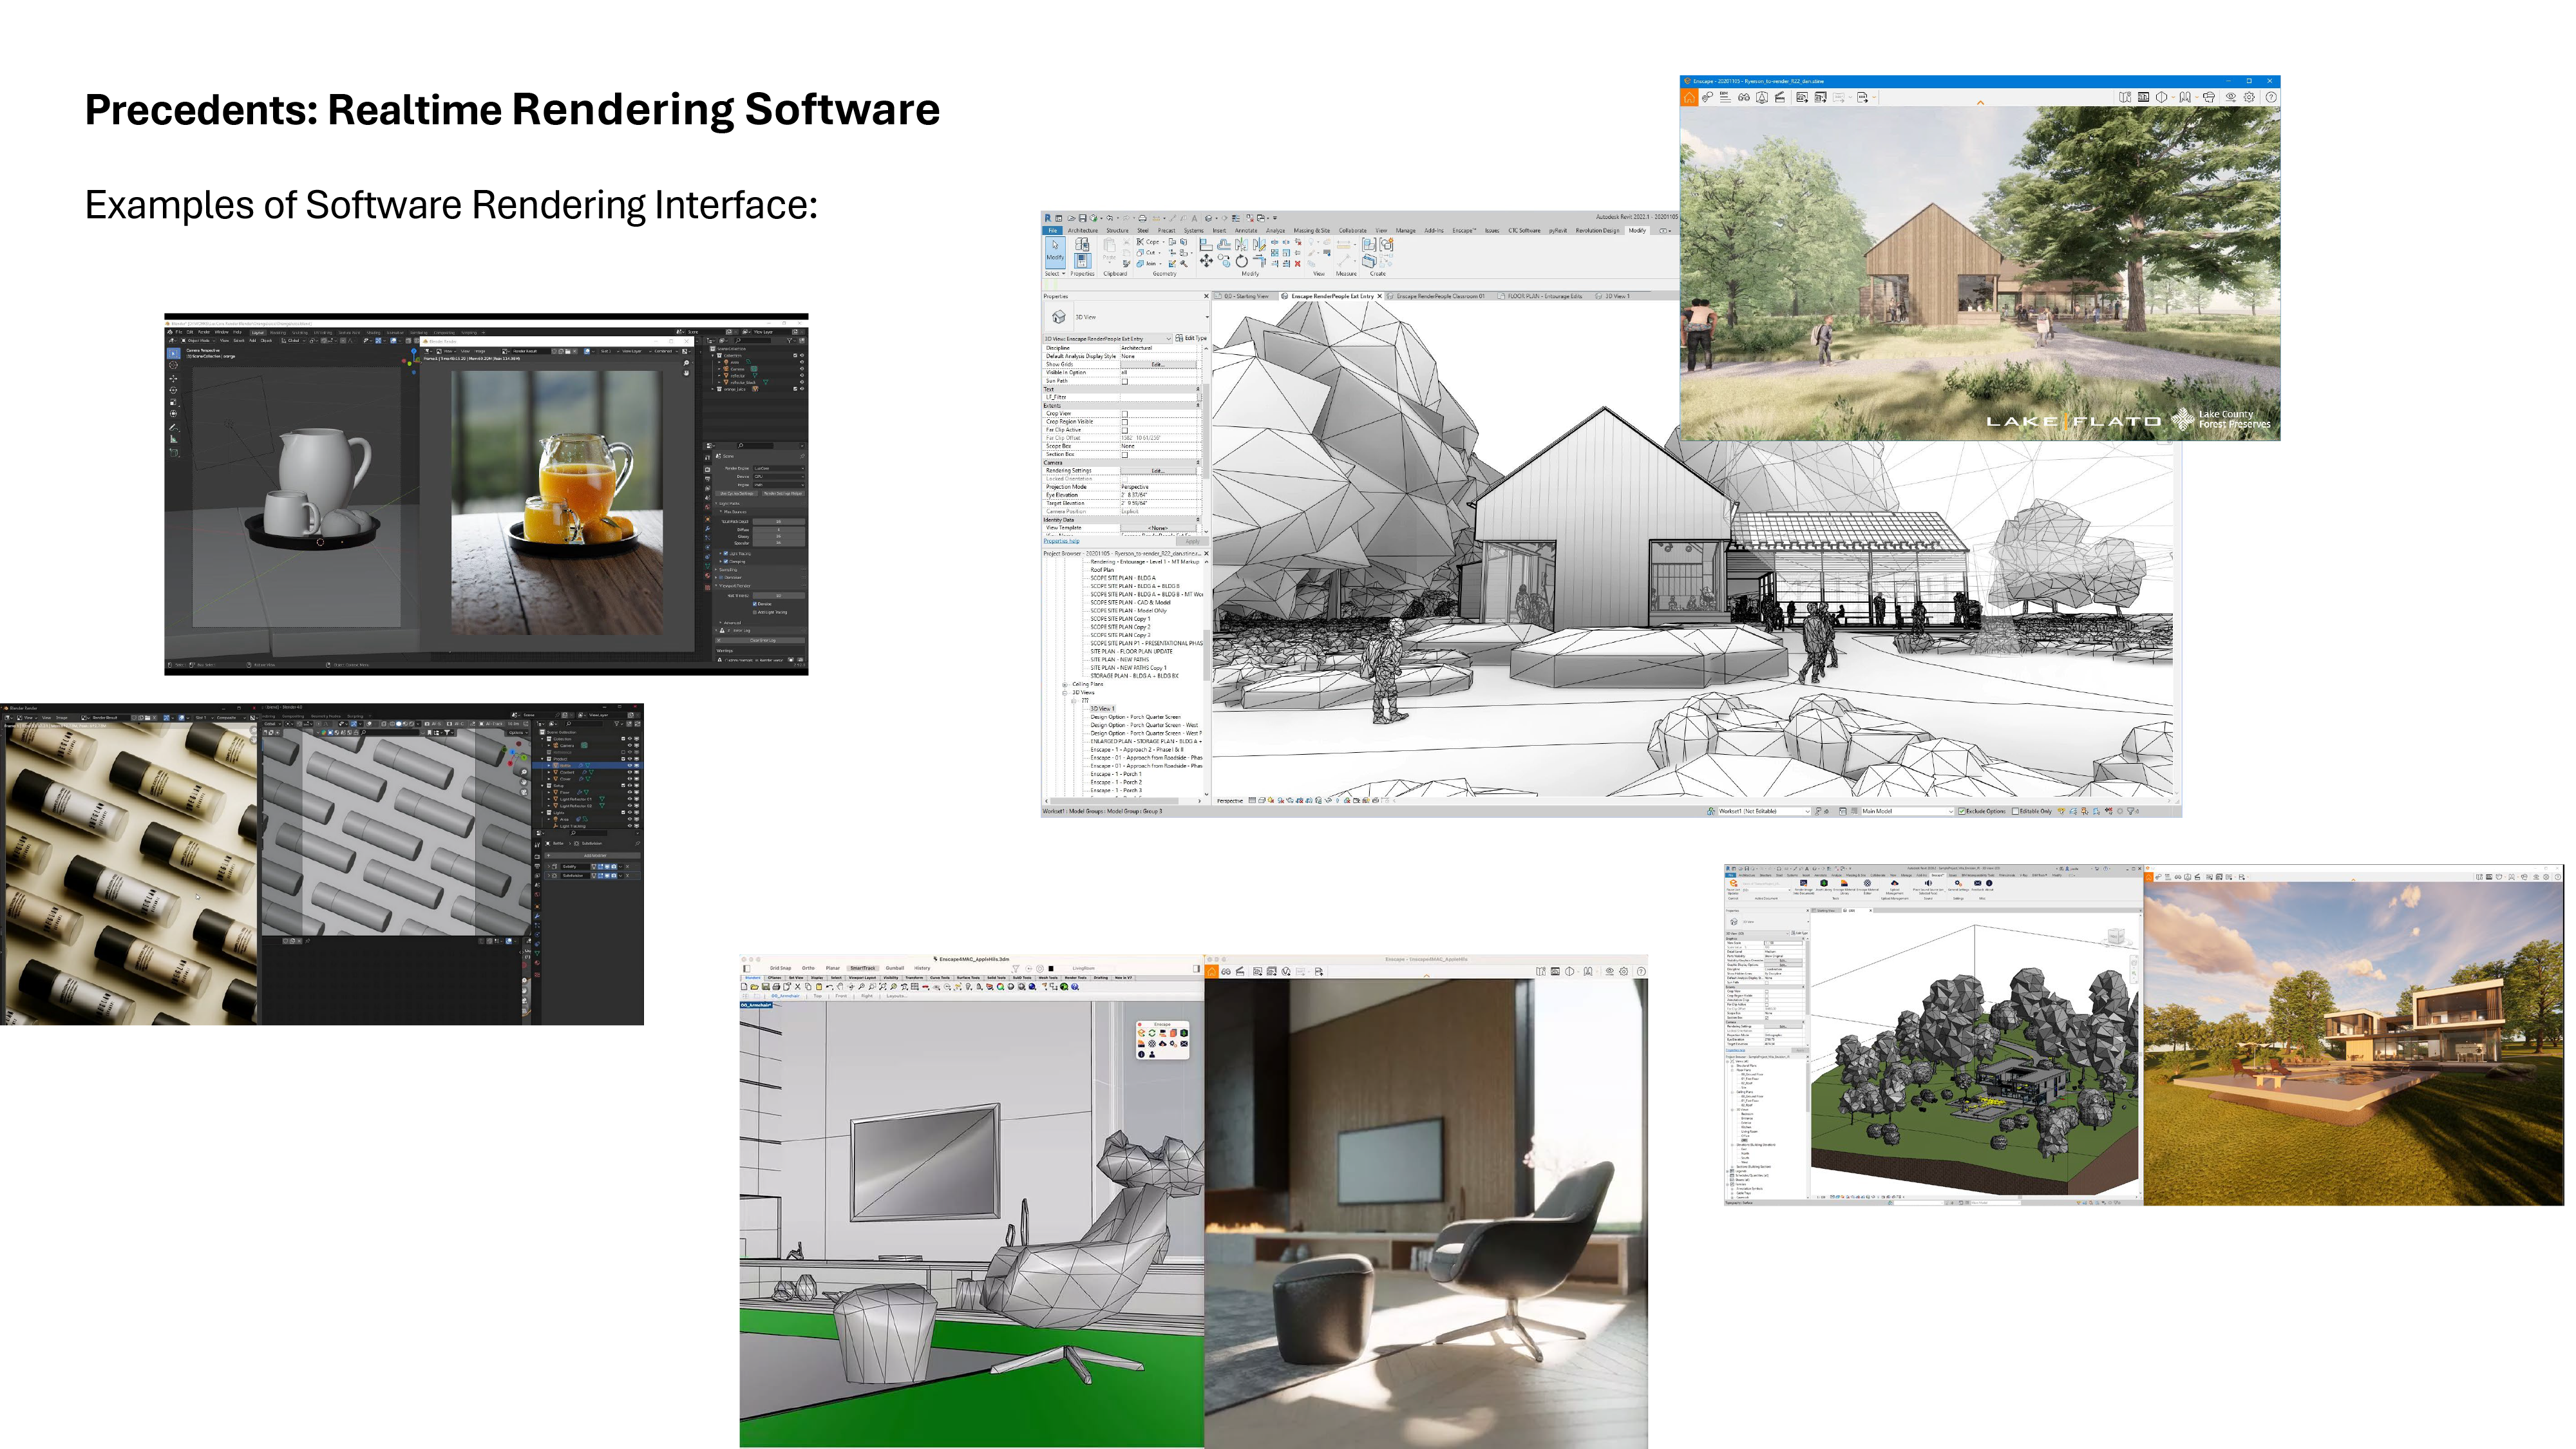Select the Revit Move tool
Image resolution: width=2576 pixels, height=1449 pixels.
1207,261
